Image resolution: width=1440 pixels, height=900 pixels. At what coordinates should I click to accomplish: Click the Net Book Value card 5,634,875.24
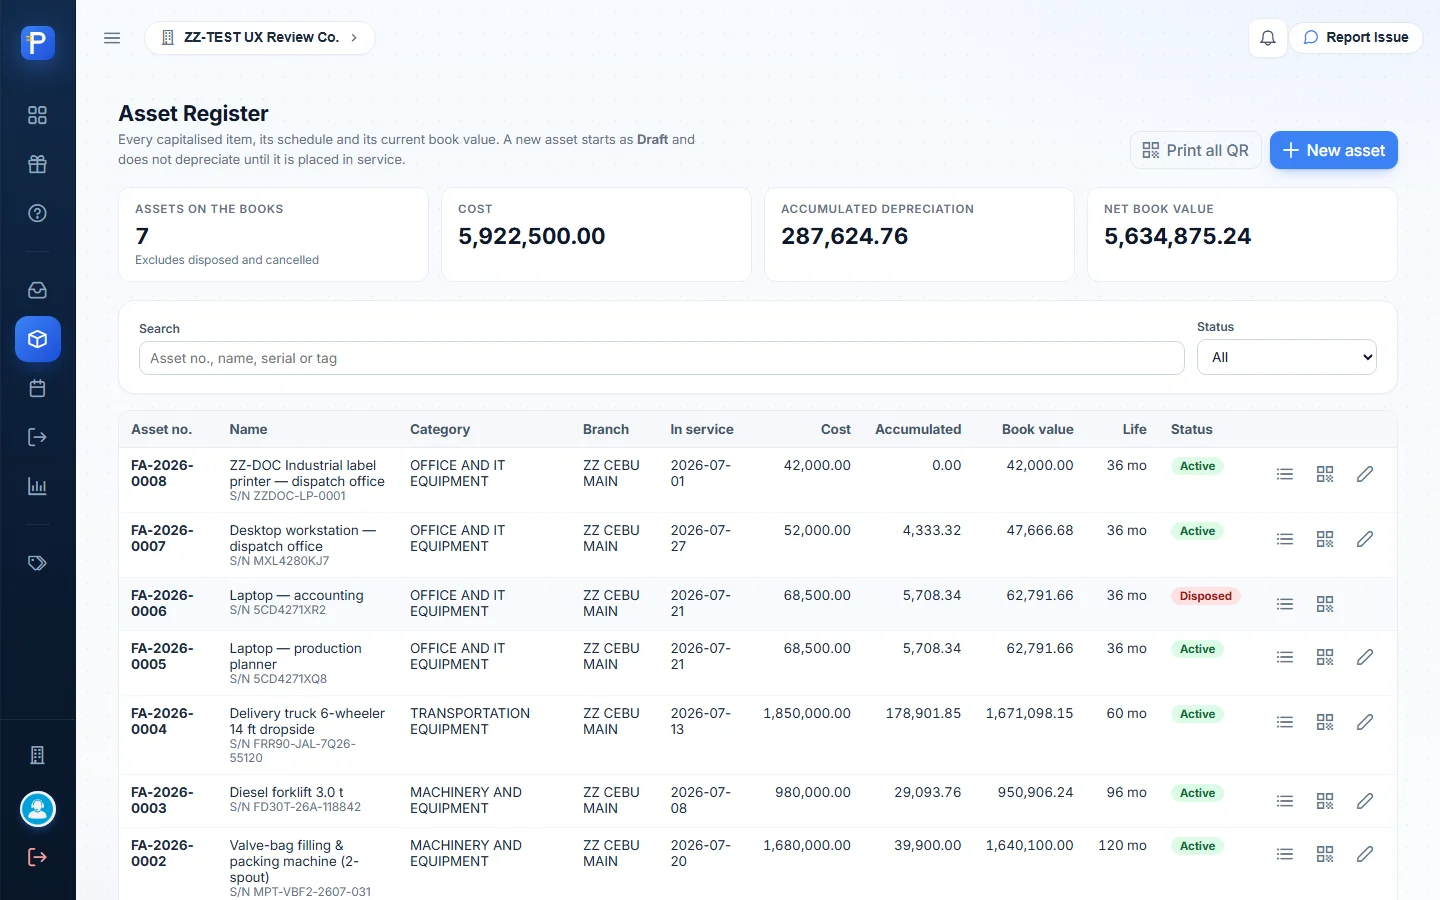pyautogui.click(x=1242, y=235)
